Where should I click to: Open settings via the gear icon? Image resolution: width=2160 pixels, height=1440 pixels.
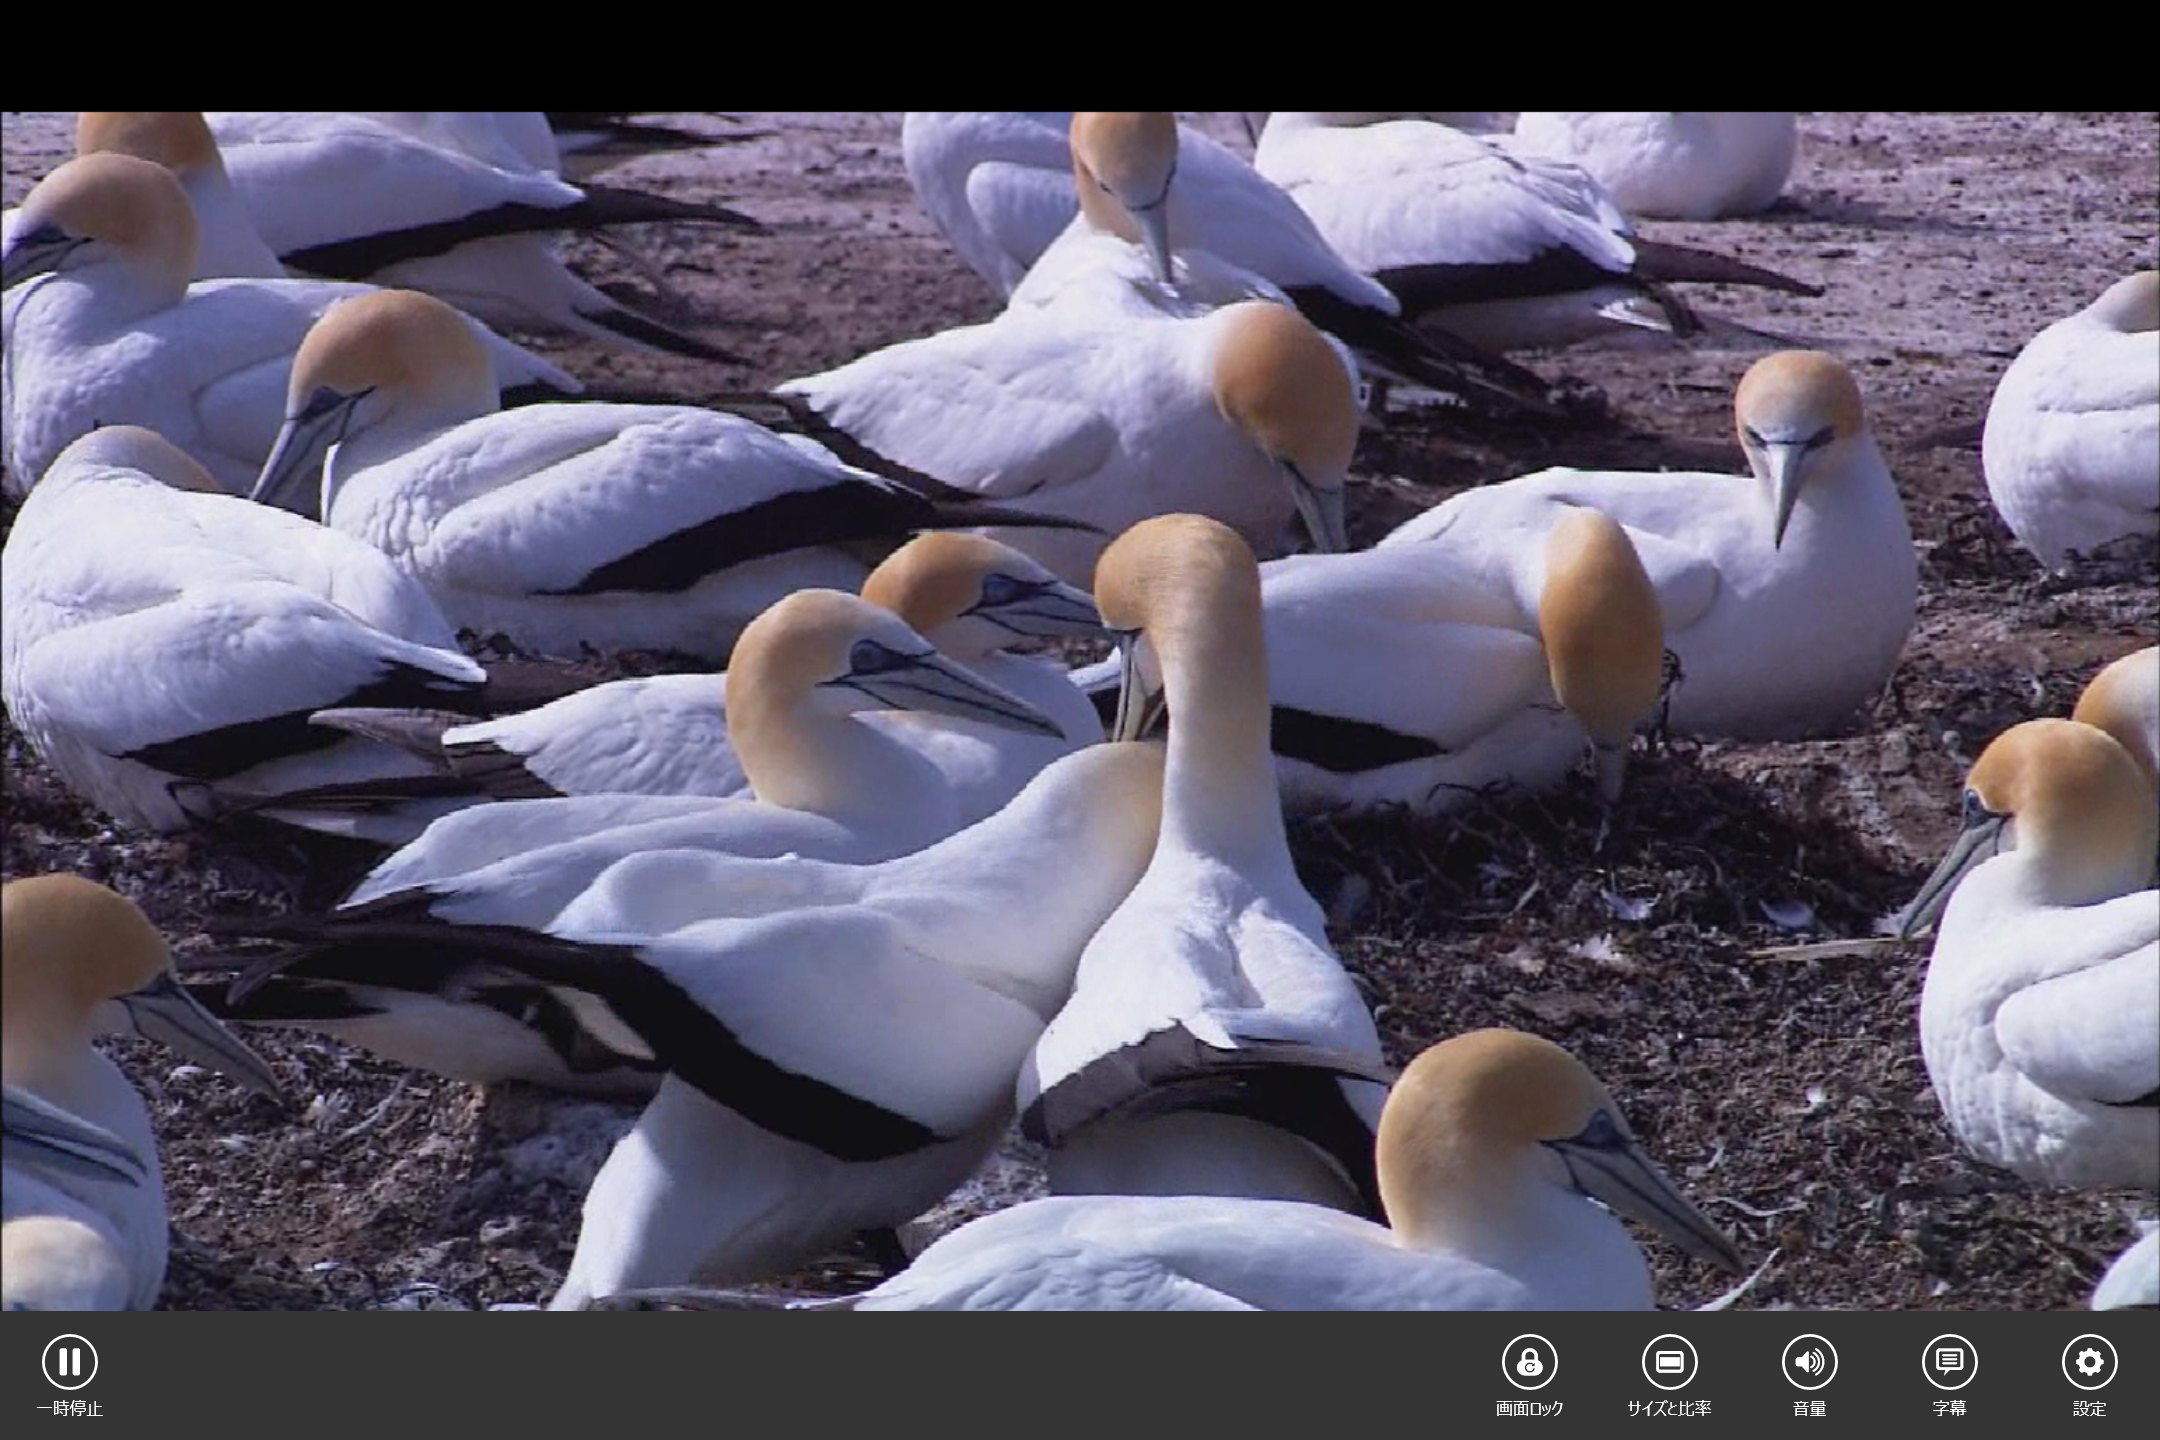[2089, 1362]
